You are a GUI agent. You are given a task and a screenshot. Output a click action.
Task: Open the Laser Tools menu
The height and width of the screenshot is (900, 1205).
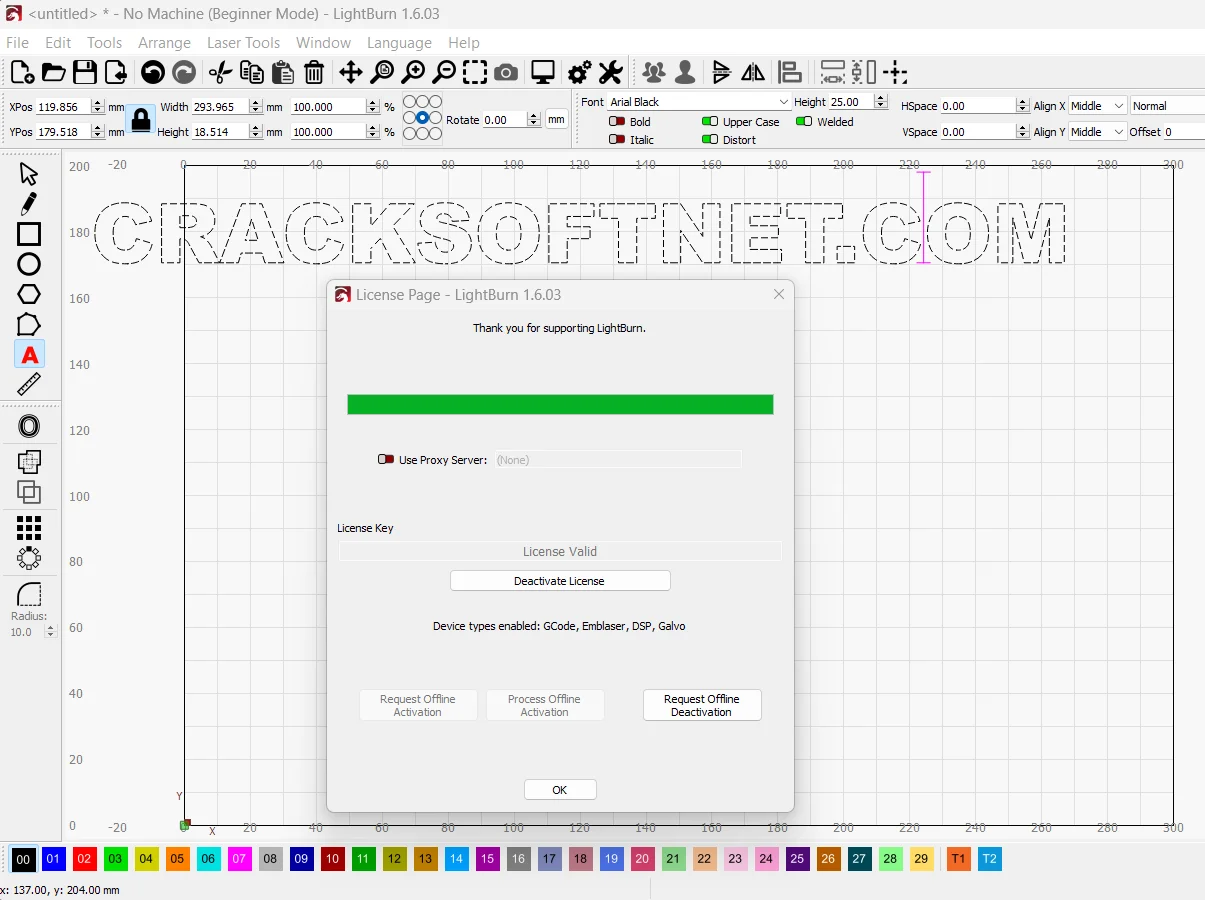coord(243,43)
